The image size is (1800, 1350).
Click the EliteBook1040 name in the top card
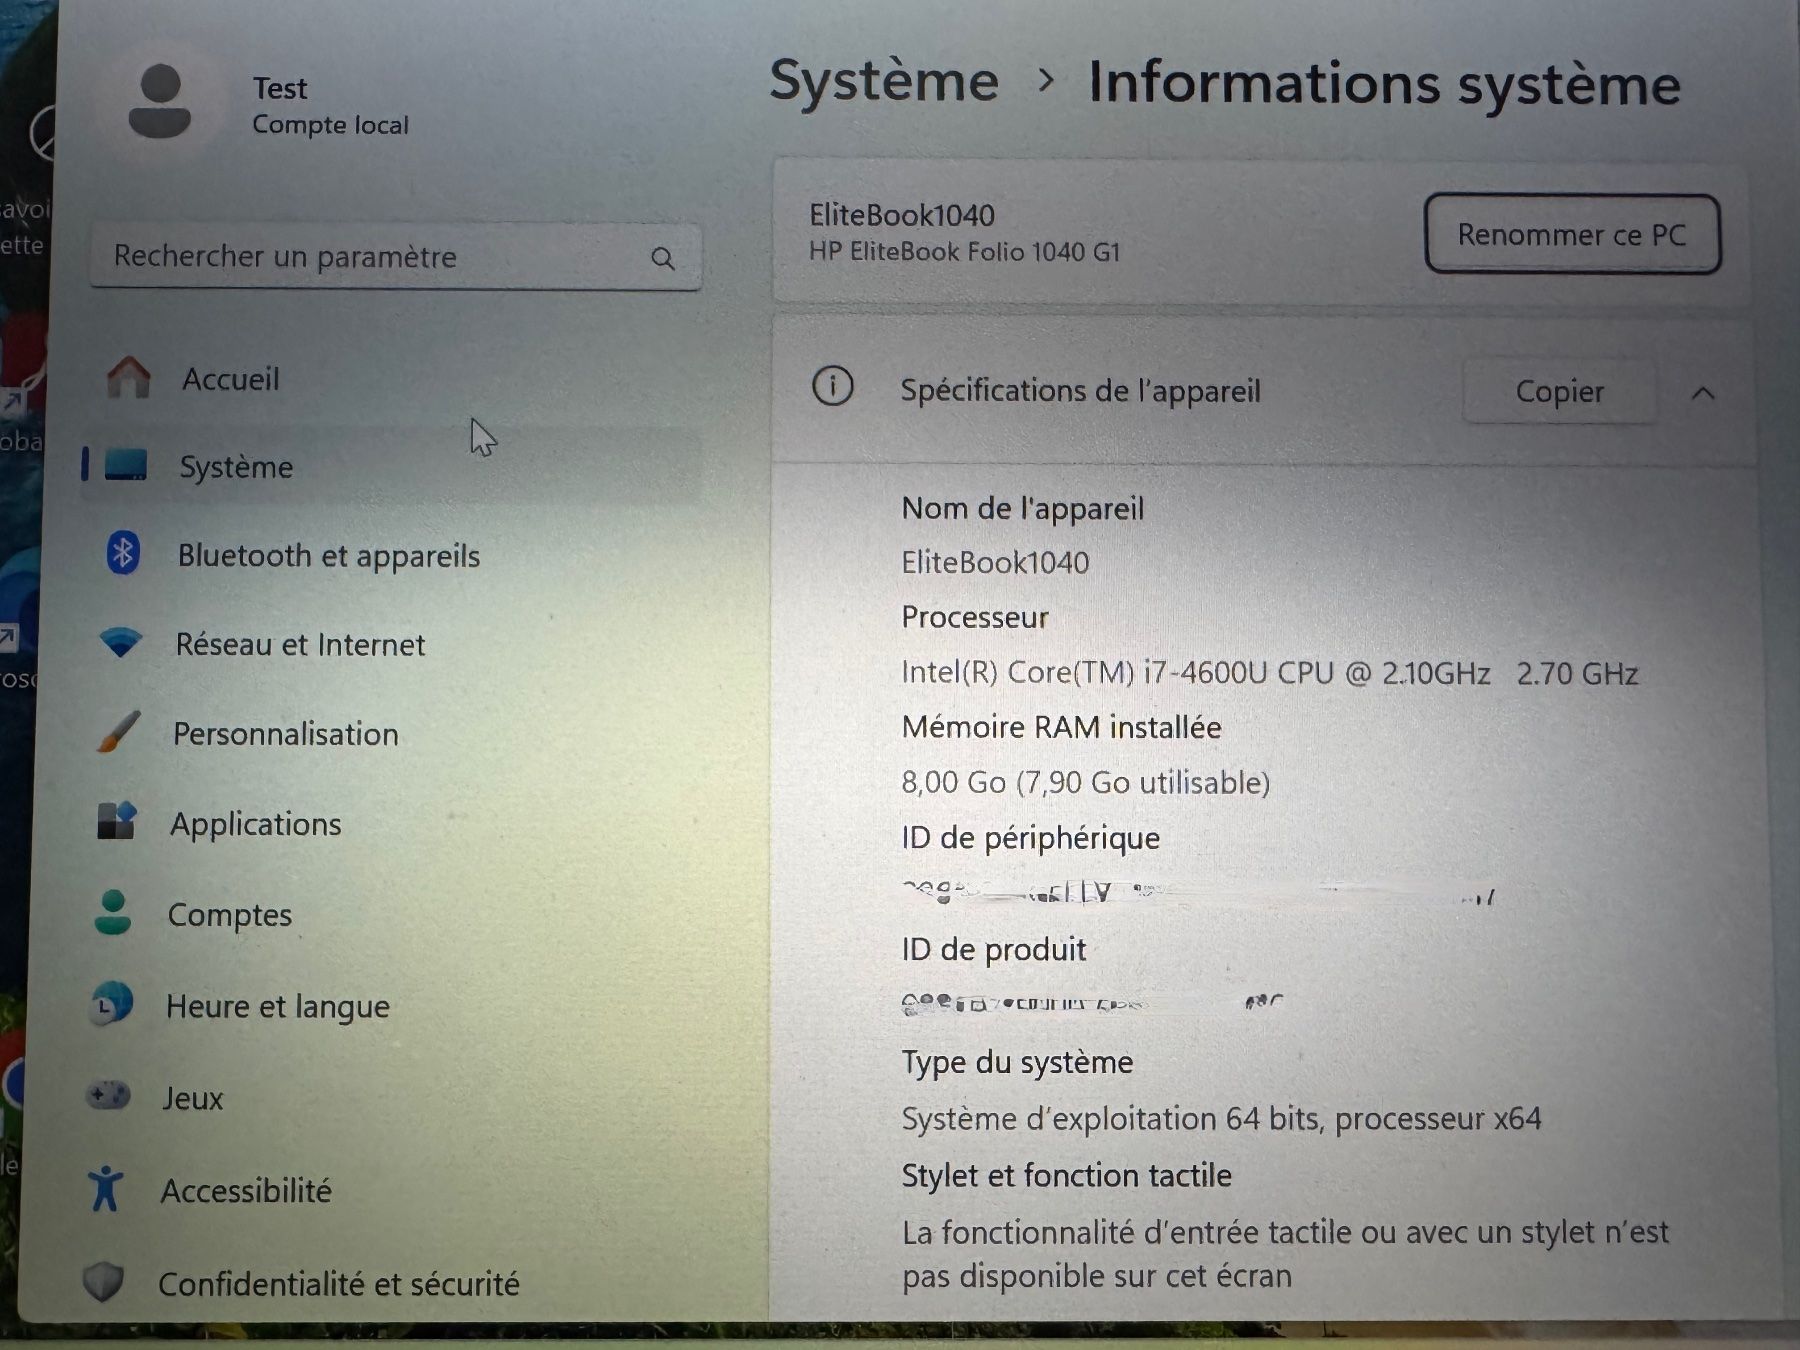click(x=901, y=215)
